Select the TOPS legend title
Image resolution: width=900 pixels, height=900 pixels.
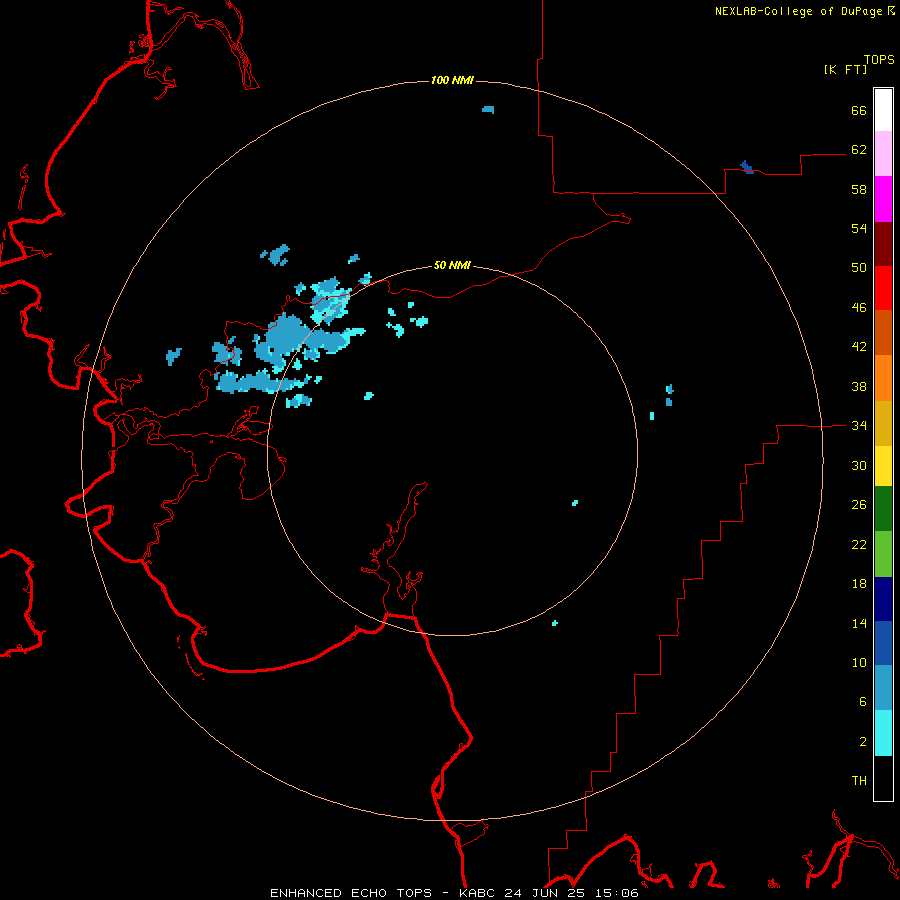pyautogui.click(x=879, y=59)
